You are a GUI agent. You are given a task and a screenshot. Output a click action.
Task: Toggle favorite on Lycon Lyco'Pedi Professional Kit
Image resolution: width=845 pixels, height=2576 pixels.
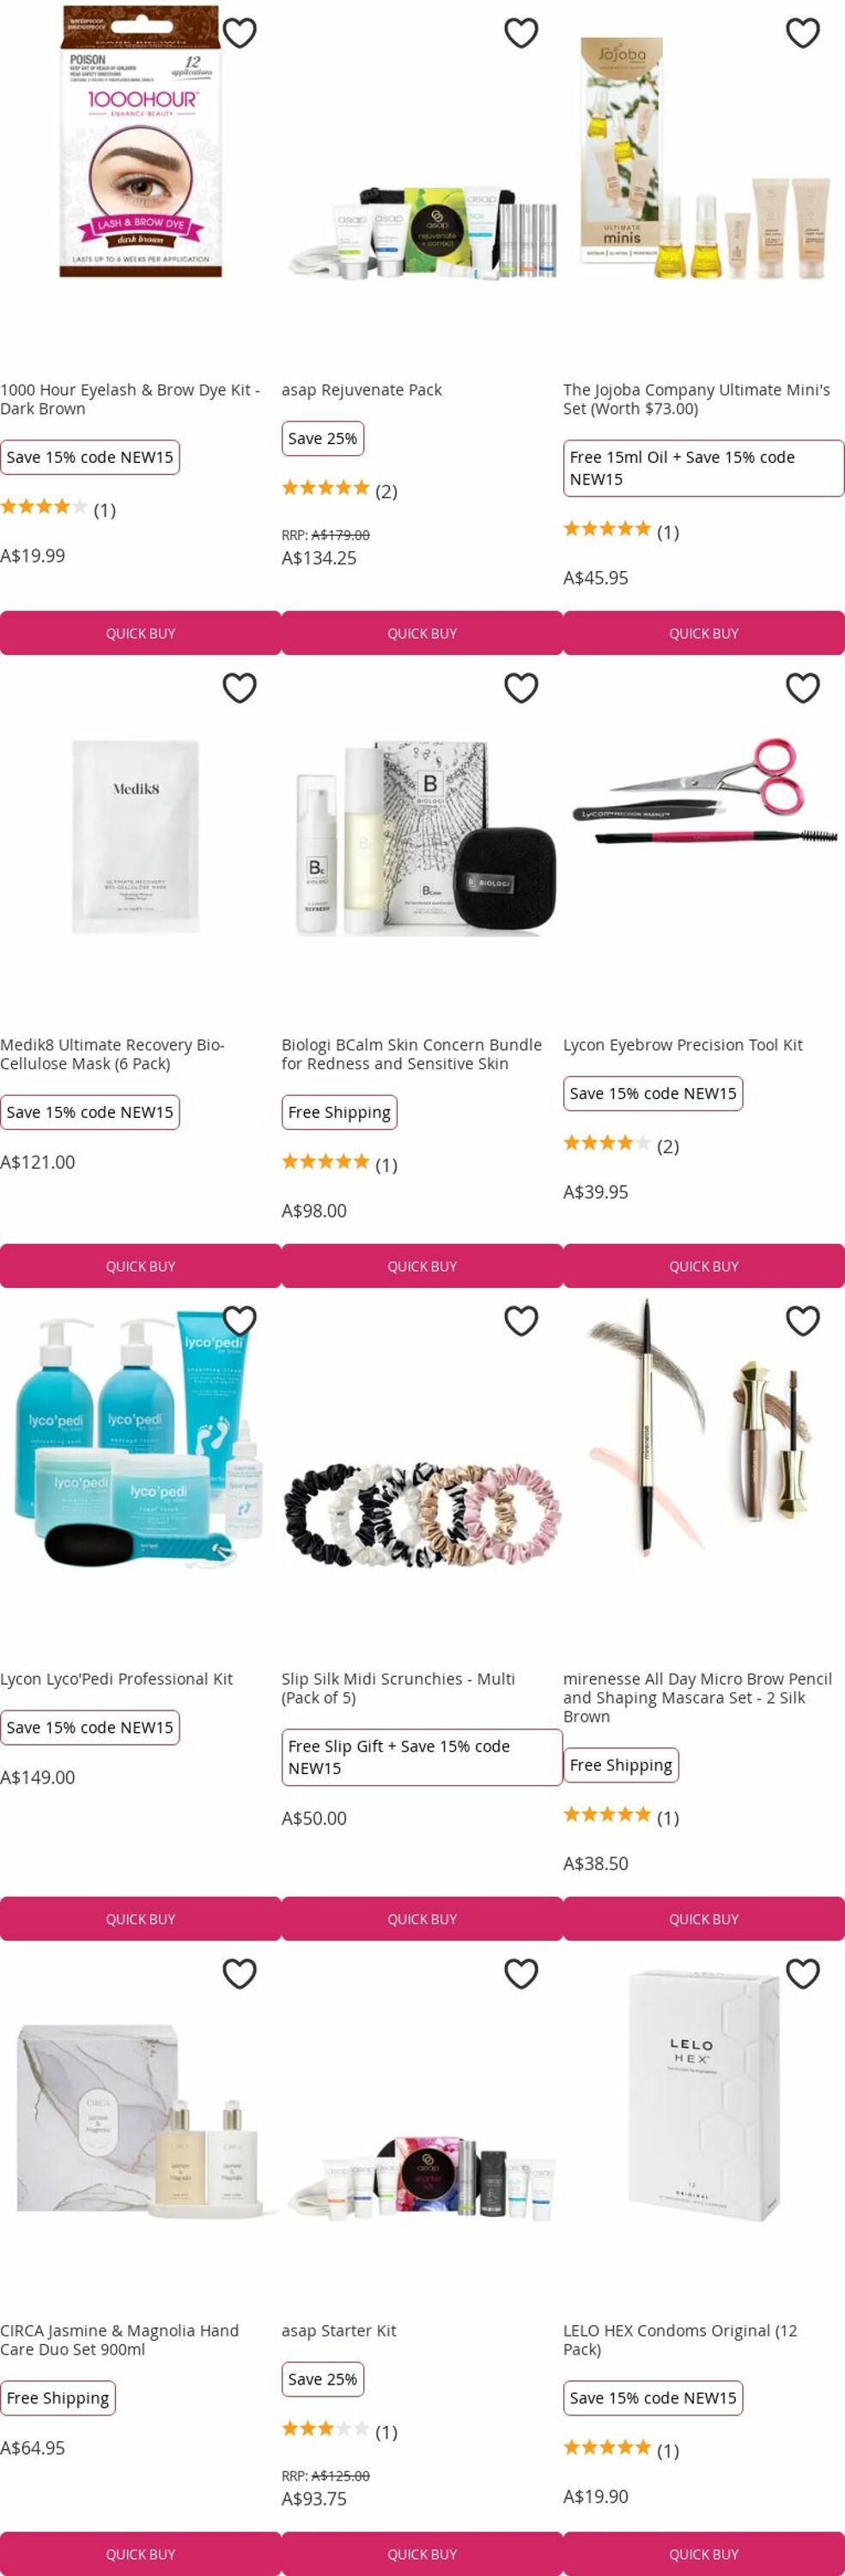pyautogui.click(x=239, y=1321)
